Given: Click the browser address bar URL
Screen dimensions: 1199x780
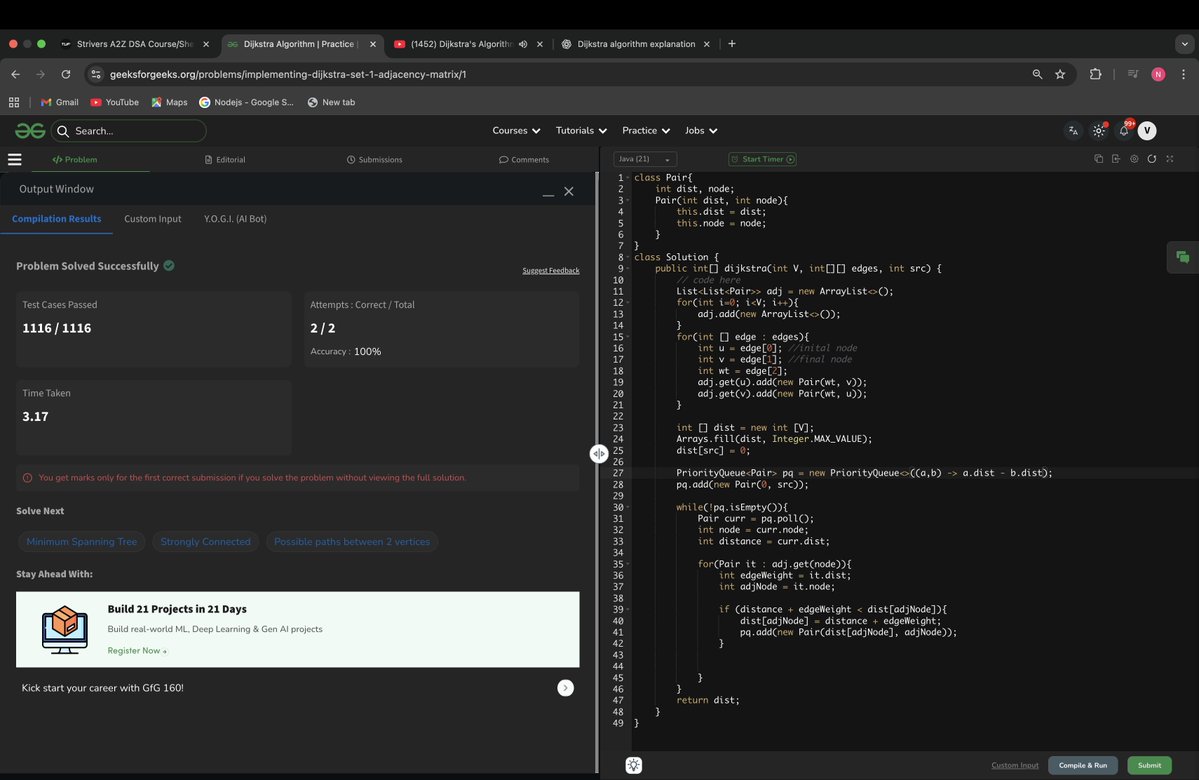Looking at the screenshot, I should [288, 74].
